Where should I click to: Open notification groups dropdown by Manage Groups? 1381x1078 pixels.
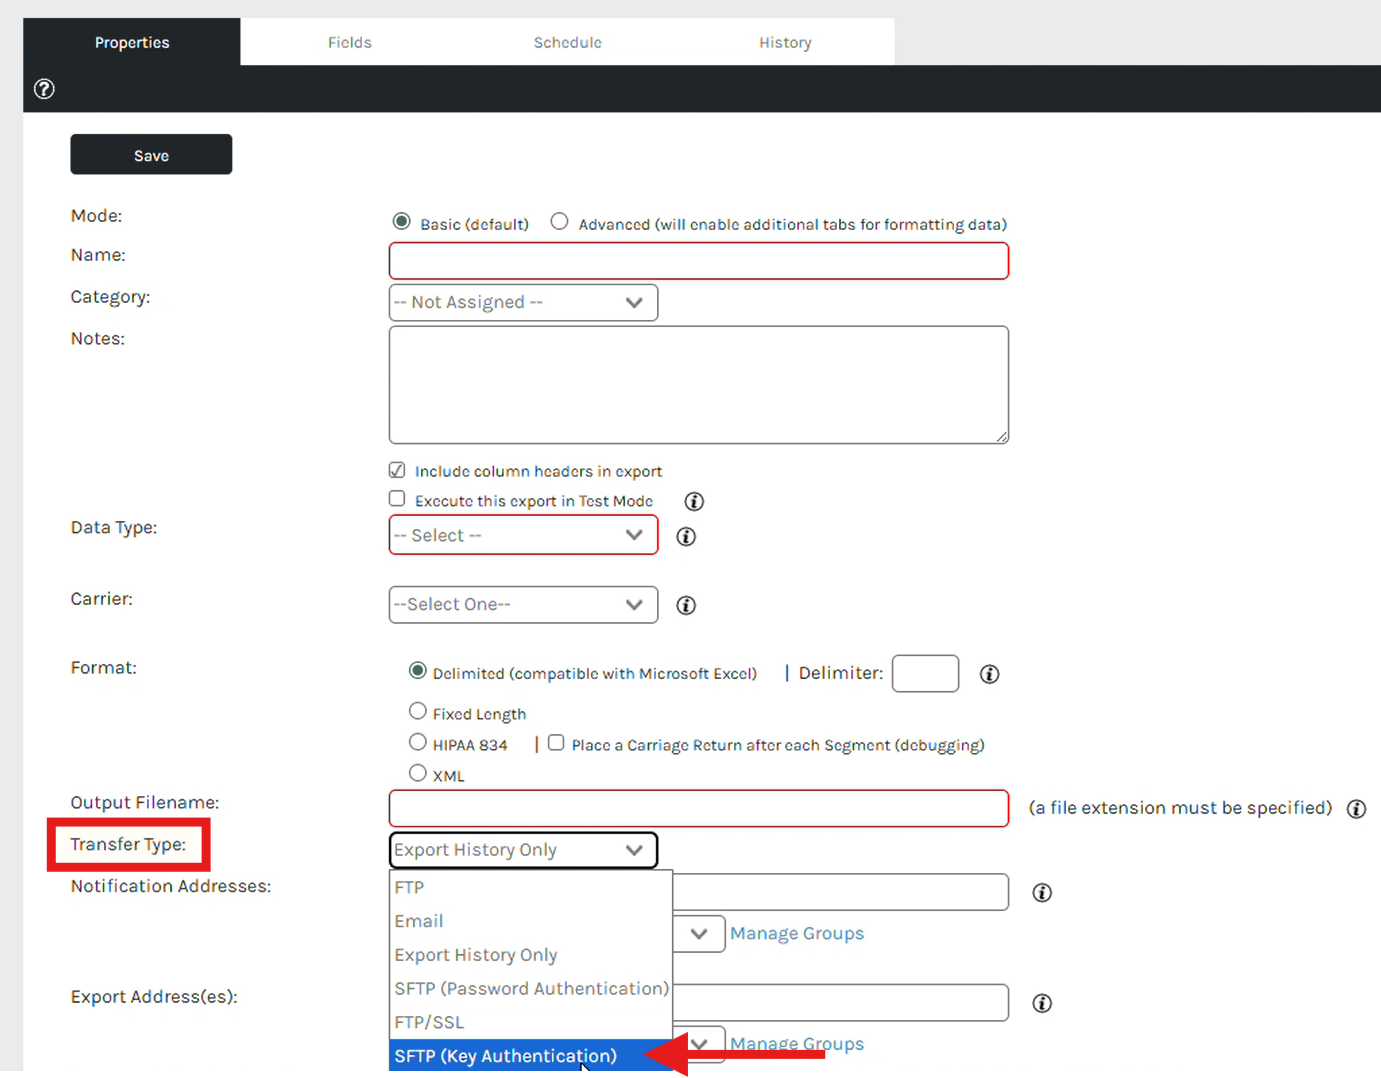pyautogui.click(x=699, y=934)
